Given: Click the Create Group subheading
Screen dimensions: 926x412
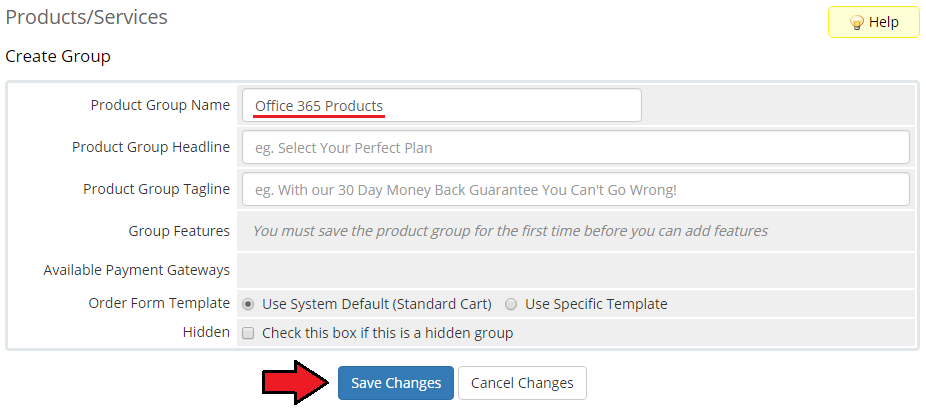Looking at the screenshot, I should click(58, 57).
